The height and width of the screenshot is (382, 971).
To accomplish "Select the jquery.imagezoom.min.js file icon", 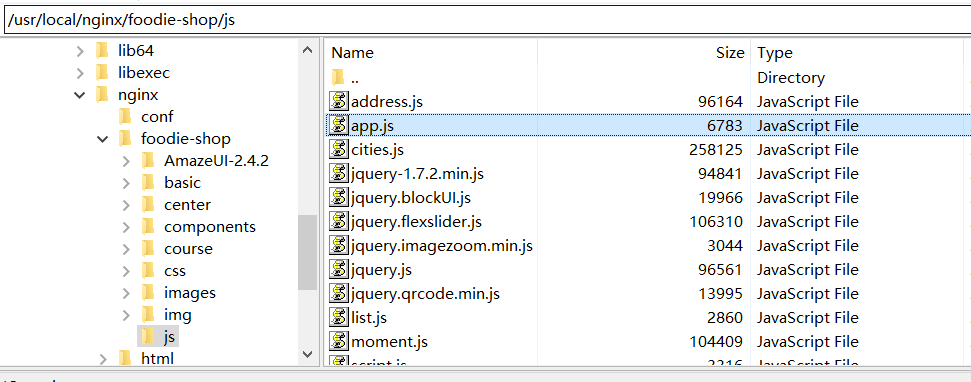I will [x=338, y=246].
